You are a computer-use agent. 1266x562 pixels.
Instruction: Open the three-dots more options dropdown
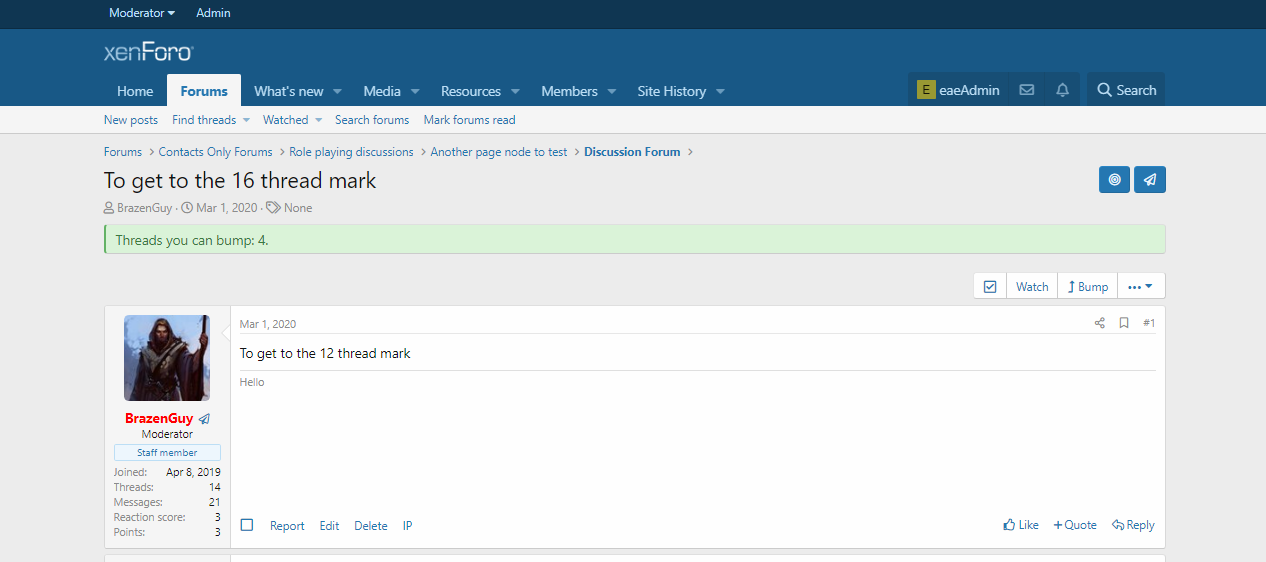1140,286
